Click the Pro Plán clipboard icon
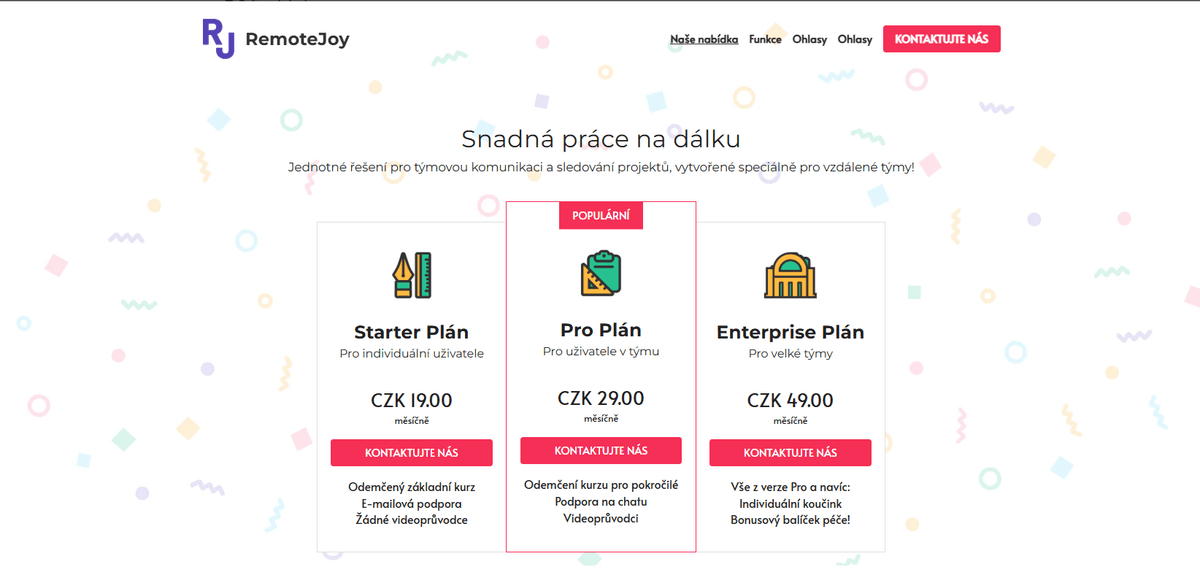The width and height of the screenshot is (1200, 569). 601,273
